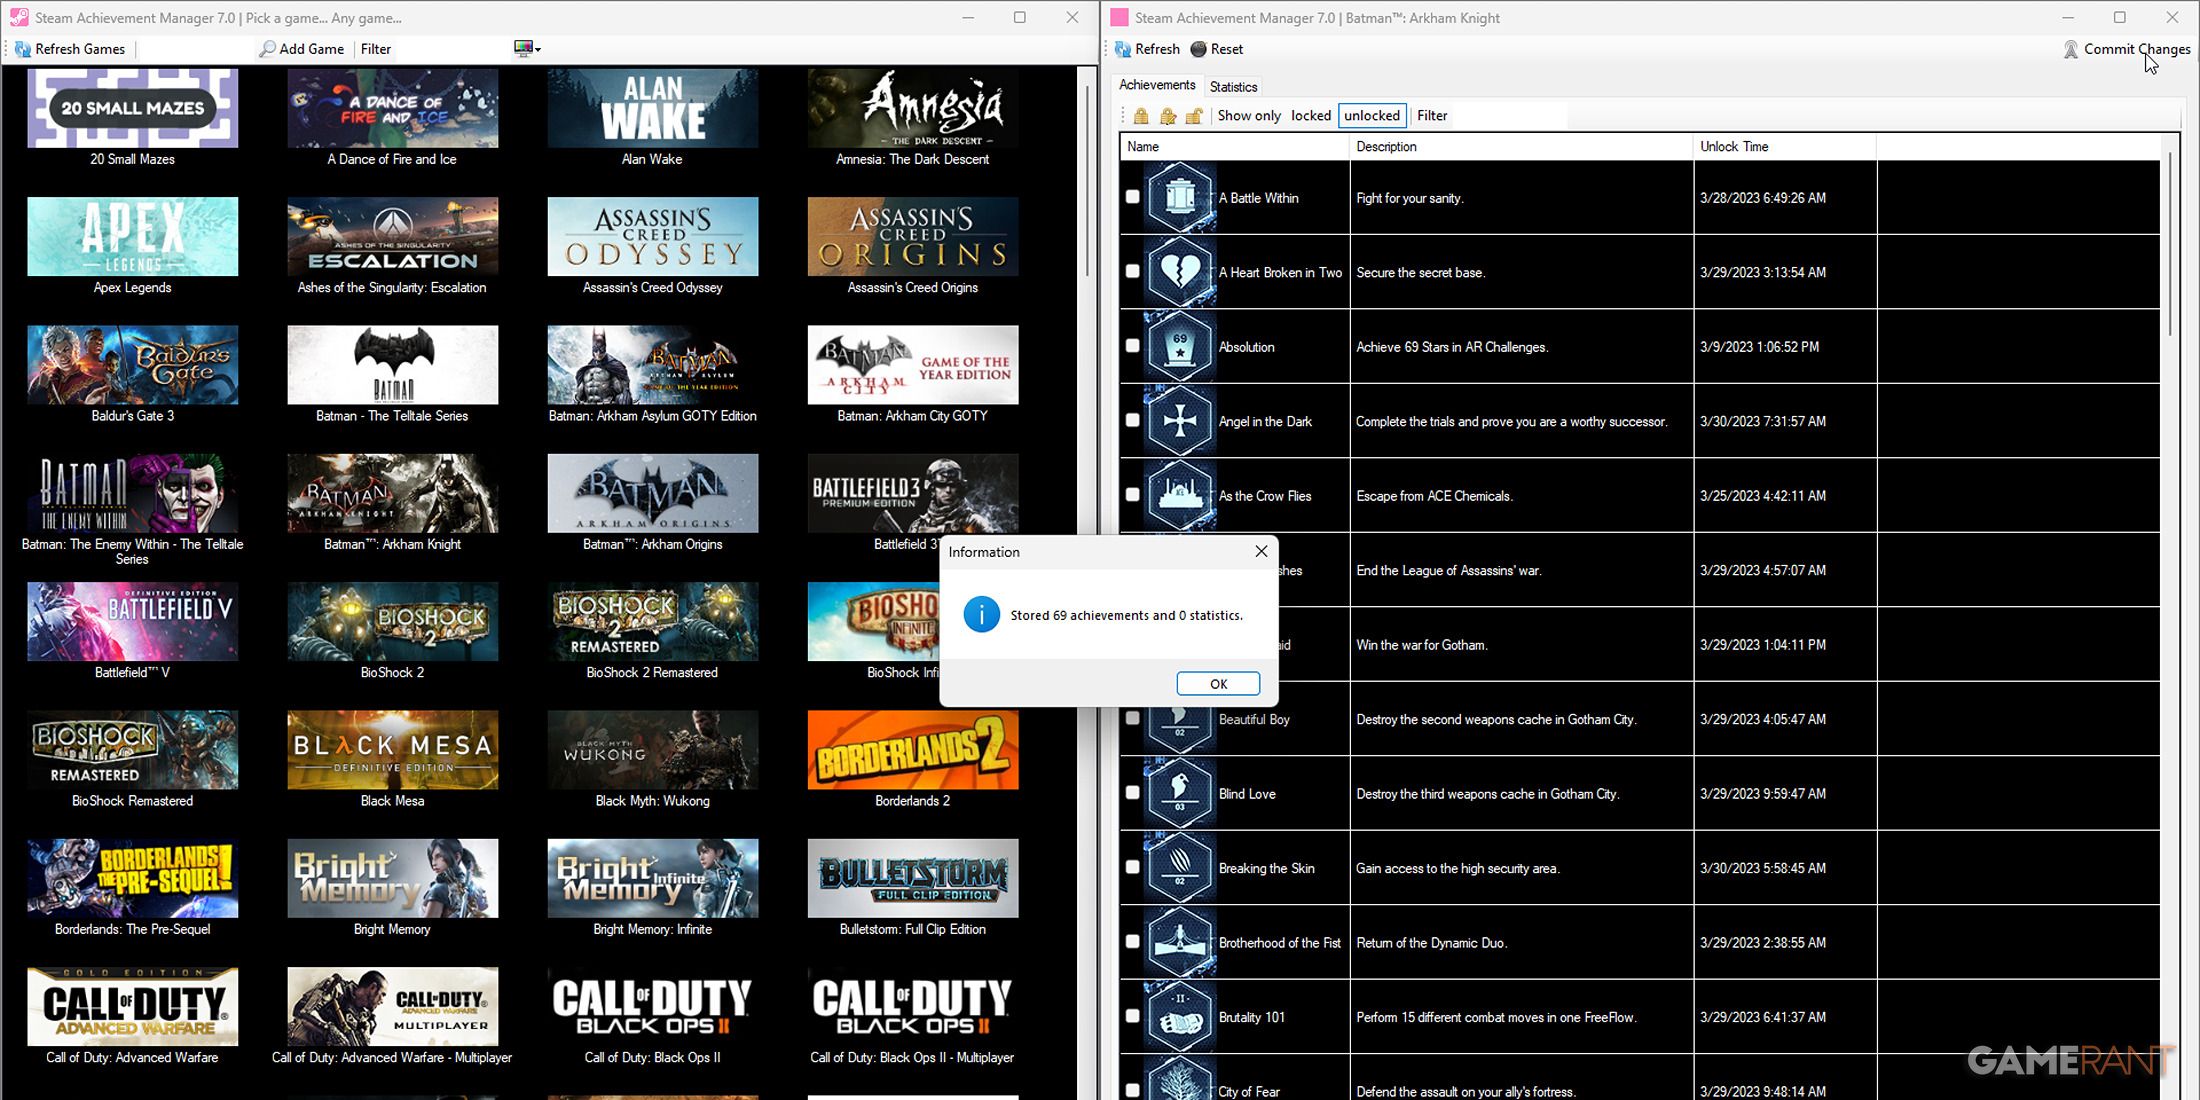Screen dimensions: 2200x1100
Task: Toggle checkbox for As the Crow Flies
Action: coord(1132,495)
